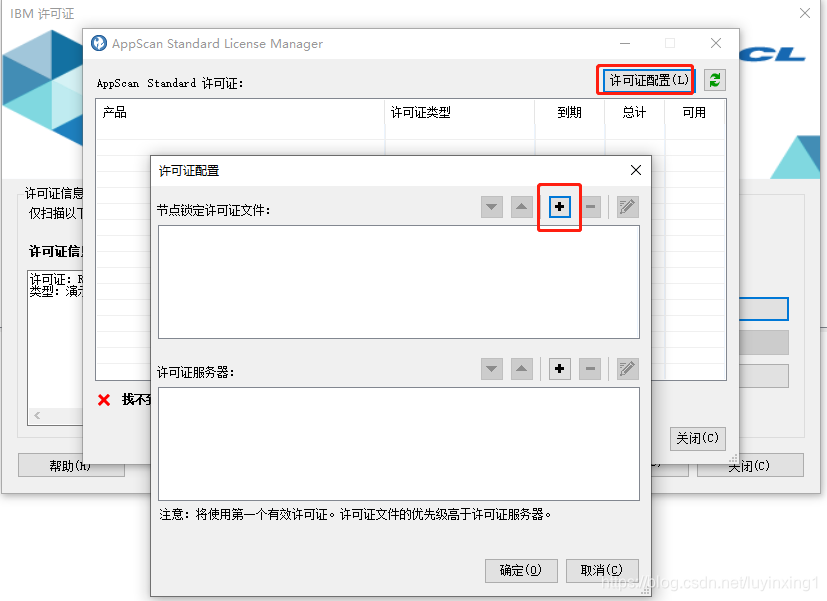Click the red X error status icon
The image size is (827, 601).
pos(104,400)
